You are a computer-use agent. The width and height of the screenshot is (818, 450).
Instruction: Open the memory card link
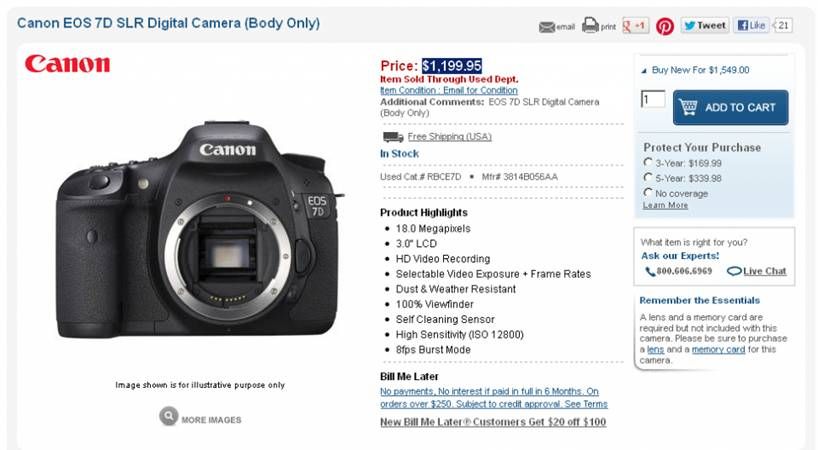[718, 349]
